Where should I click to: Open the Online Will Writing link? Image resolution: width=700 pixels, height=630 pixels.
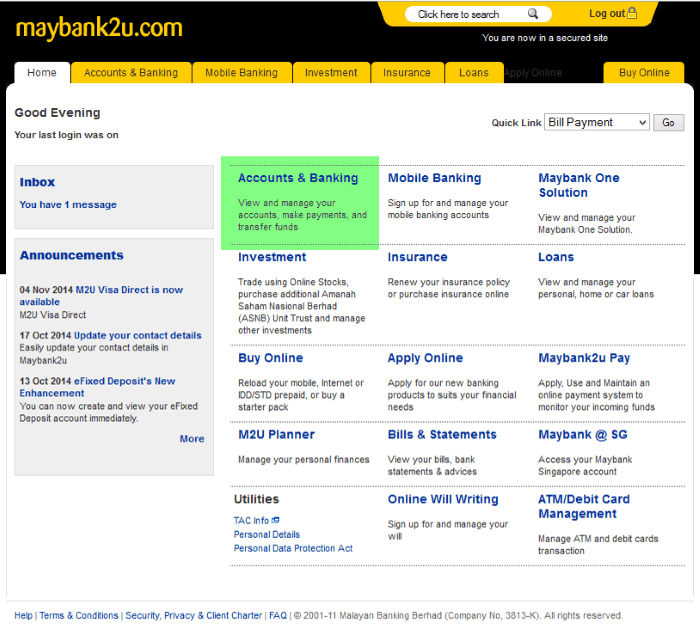click(x=443, y=499)
